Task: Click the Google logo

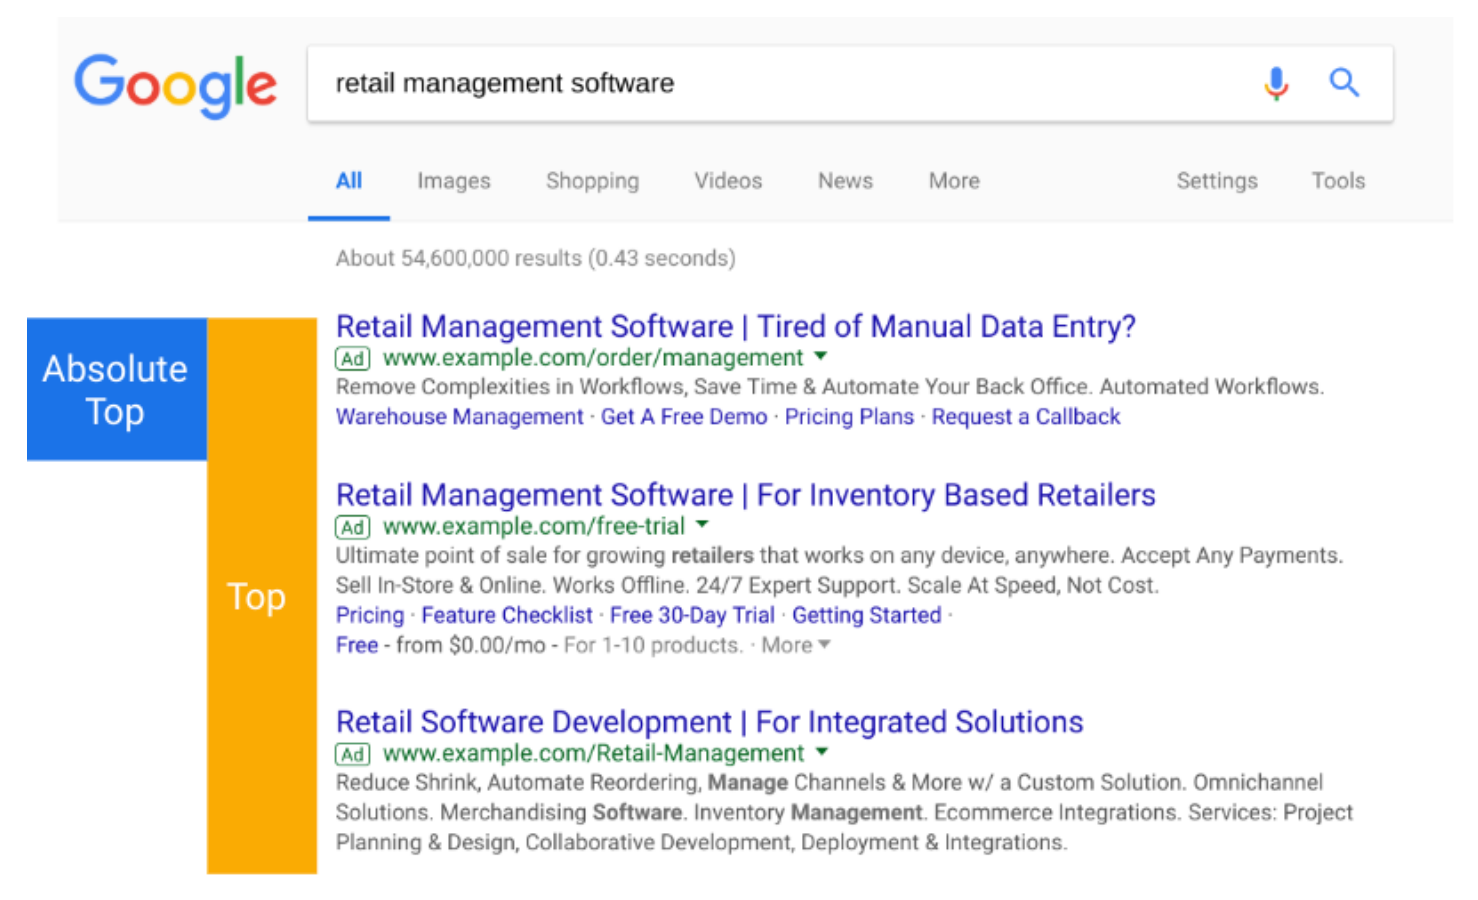Action: [176, 86]
